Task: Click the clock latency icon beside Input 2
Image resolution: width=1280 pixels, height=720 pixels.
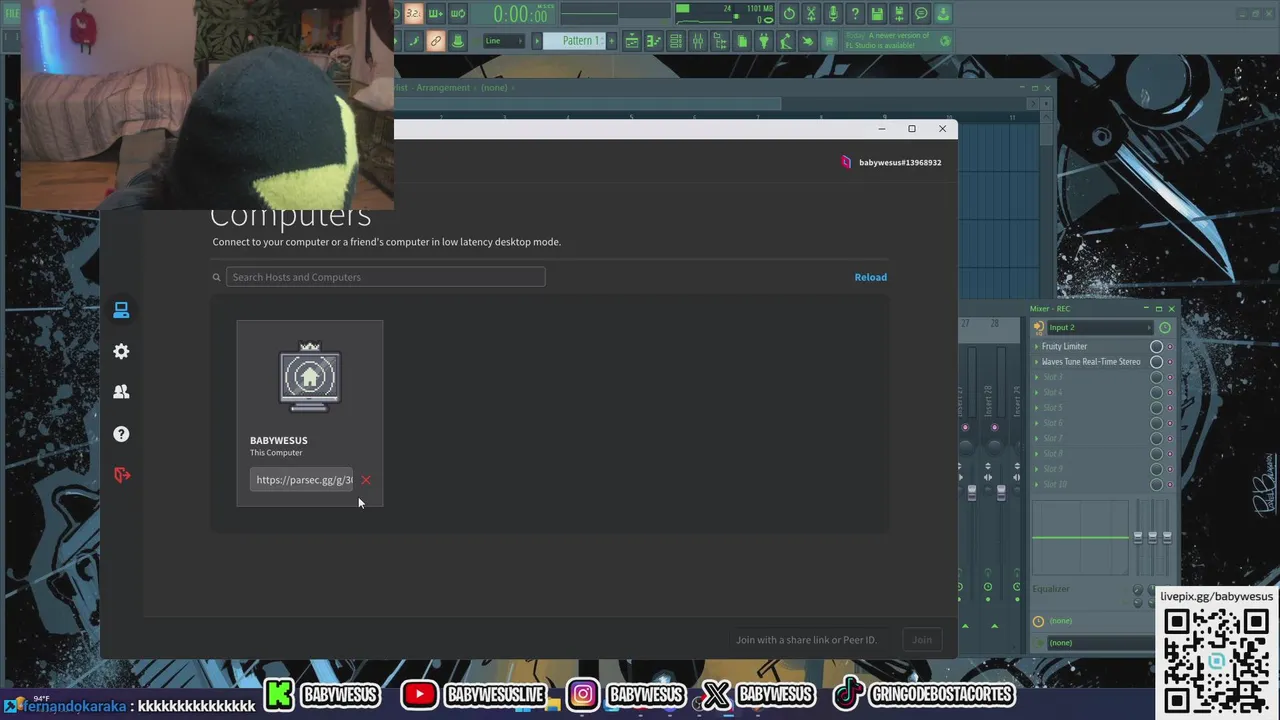Action: pos(1165,327)
